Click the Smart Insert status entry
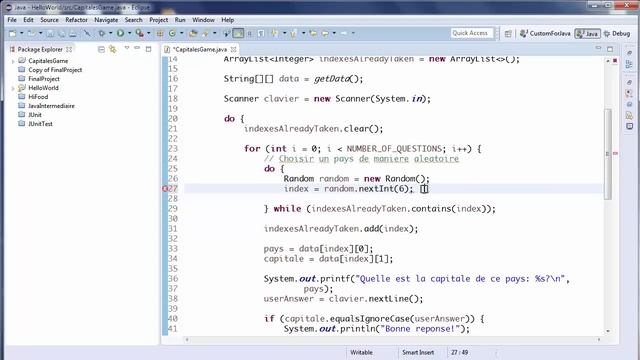This screenshot has width=640, height=360. tap(418, 352)
